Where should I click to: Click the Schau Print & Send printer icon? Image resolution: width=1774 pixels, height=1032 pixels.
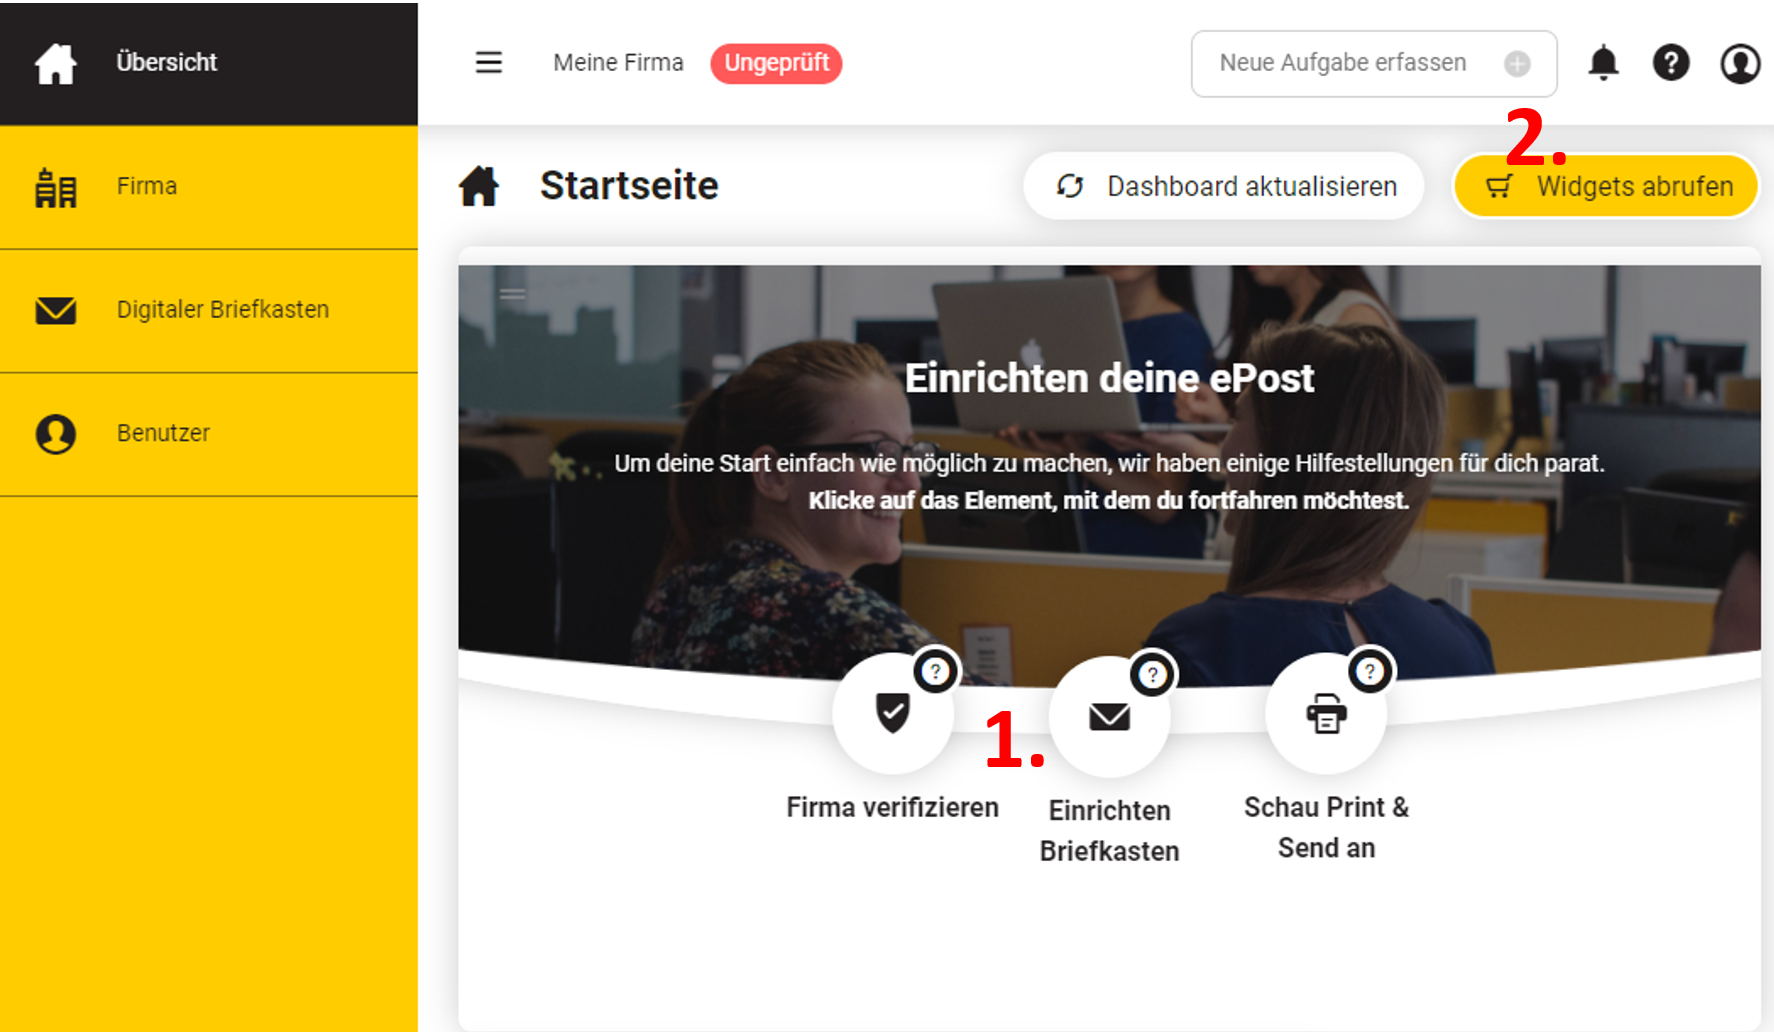[1326, 713]
